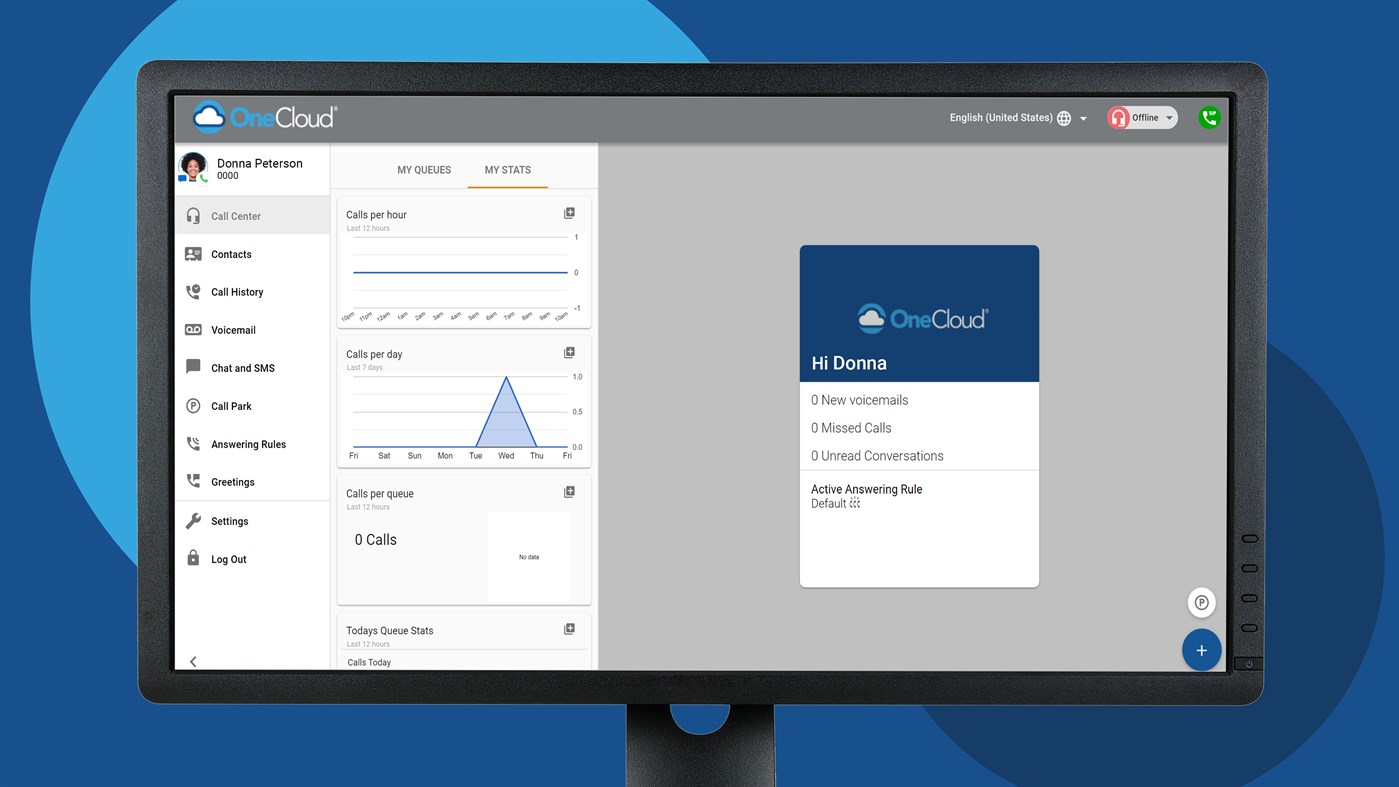
Task: Open the Greetings section
Action: coord(232,482)
